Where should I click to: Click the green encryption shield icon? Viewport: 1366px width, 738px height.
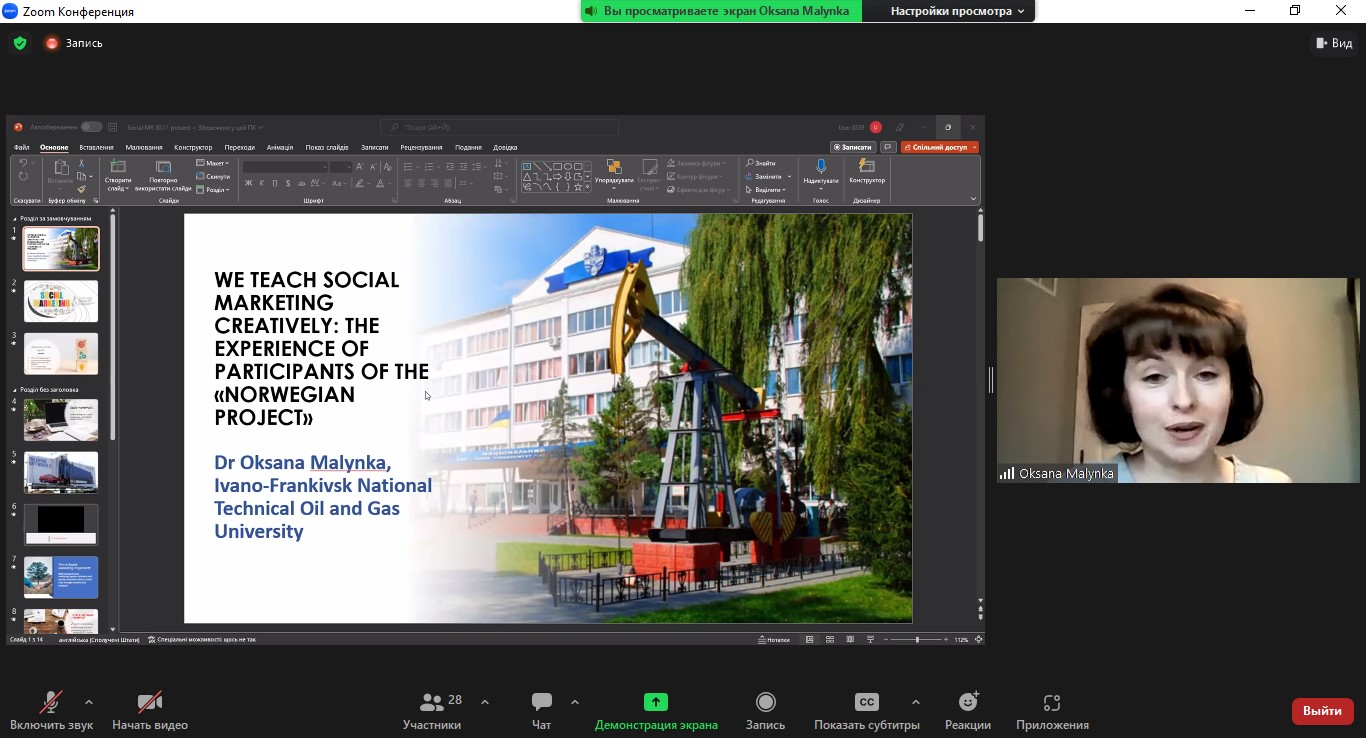(20, 43)
